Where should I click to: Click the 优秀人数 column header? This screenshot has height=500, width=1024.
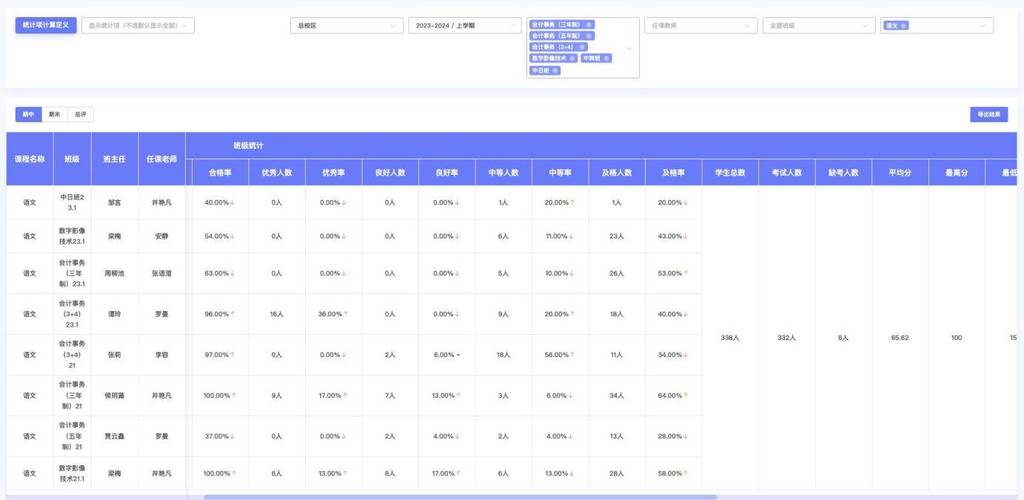[277, 173]
